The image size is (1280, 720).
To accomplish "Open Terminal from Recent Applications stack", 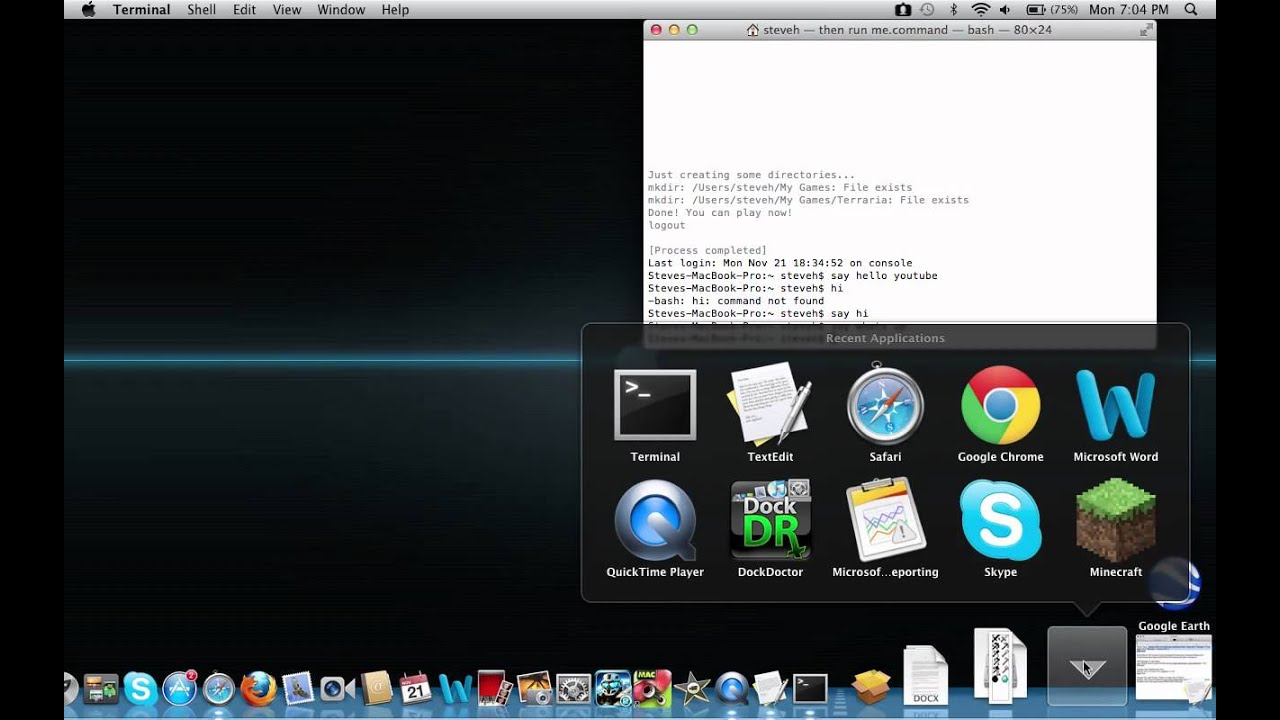I will (655, 405).
